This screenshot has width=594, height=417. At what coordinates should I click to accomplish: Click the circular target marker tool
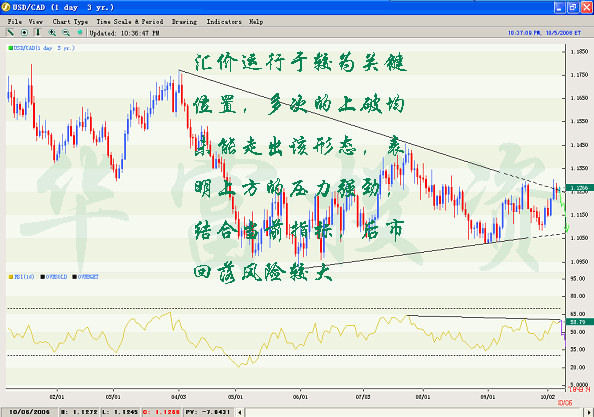click(x=24, y=33)
